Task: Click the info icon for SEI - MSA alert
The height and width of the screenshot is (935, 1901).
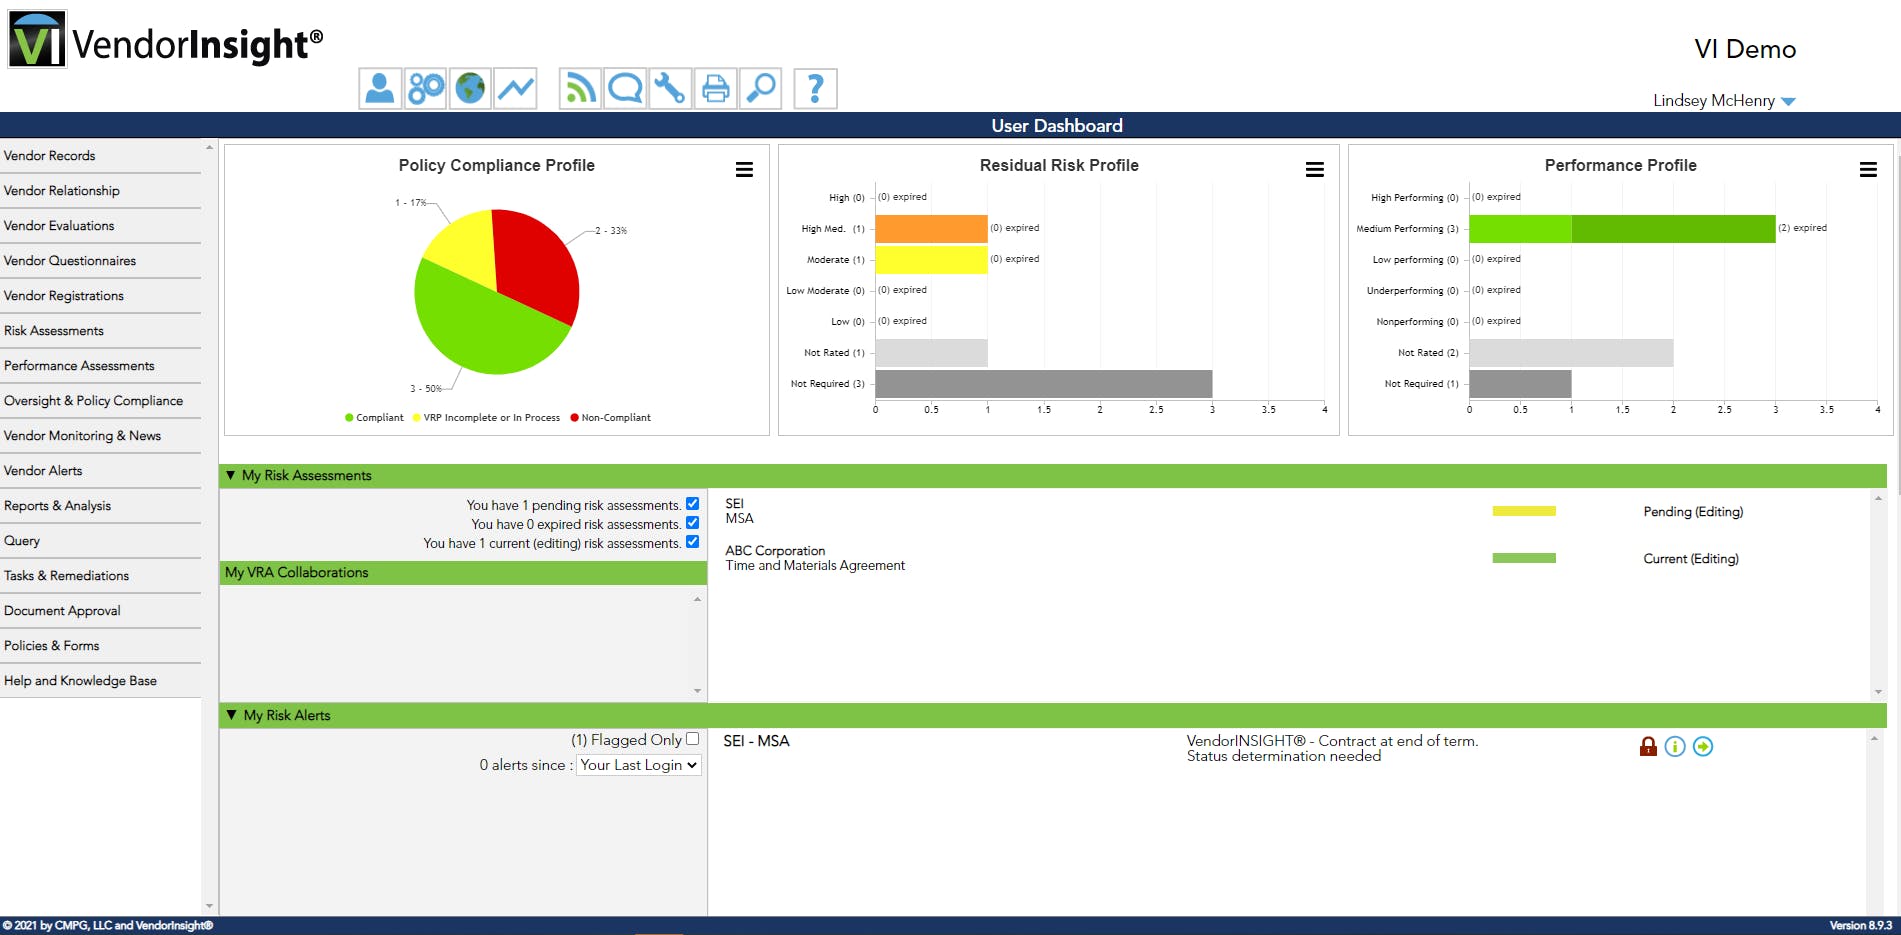Action: click(1675, 746)
